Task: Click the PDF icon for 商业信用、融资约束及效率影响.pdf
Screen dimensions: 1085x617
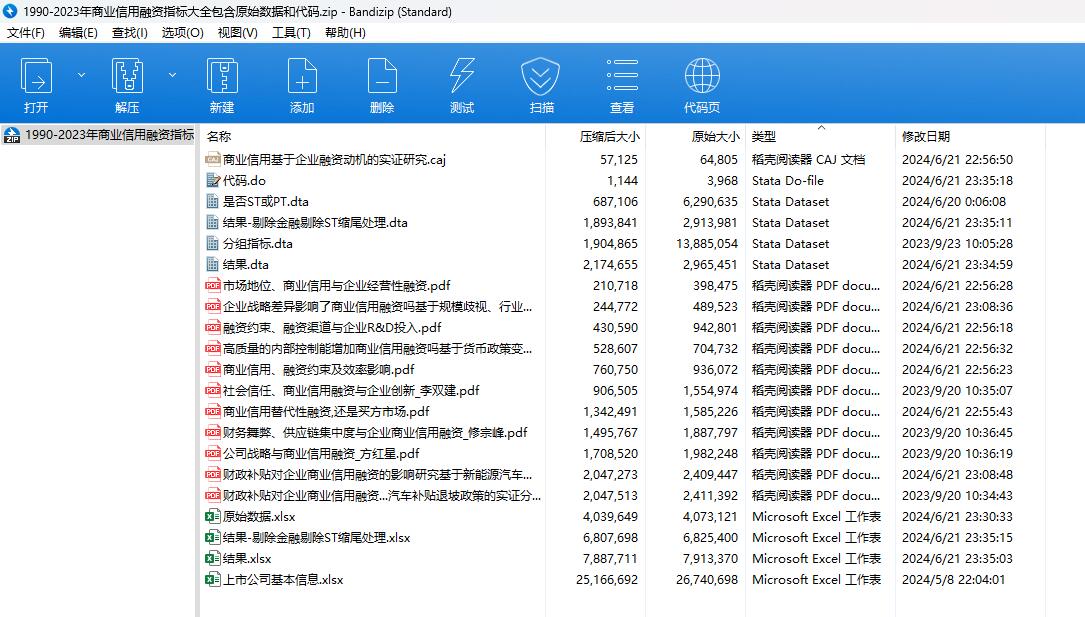Action: [x=212, y=369]
